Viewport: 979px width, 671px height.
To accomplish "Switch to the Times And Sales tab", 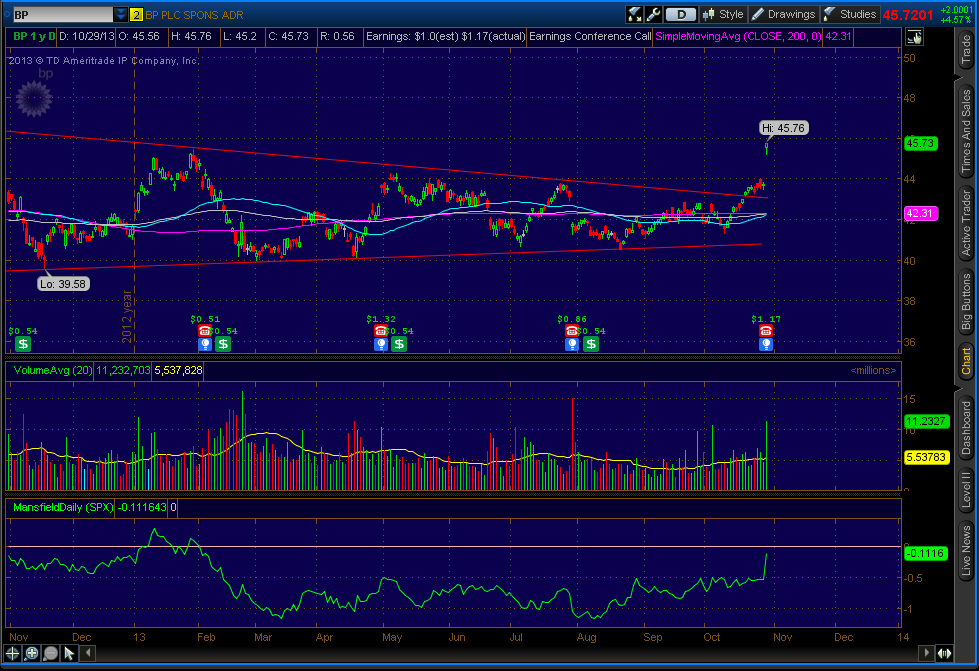I will pyautogui.click(x=966, y=129).
